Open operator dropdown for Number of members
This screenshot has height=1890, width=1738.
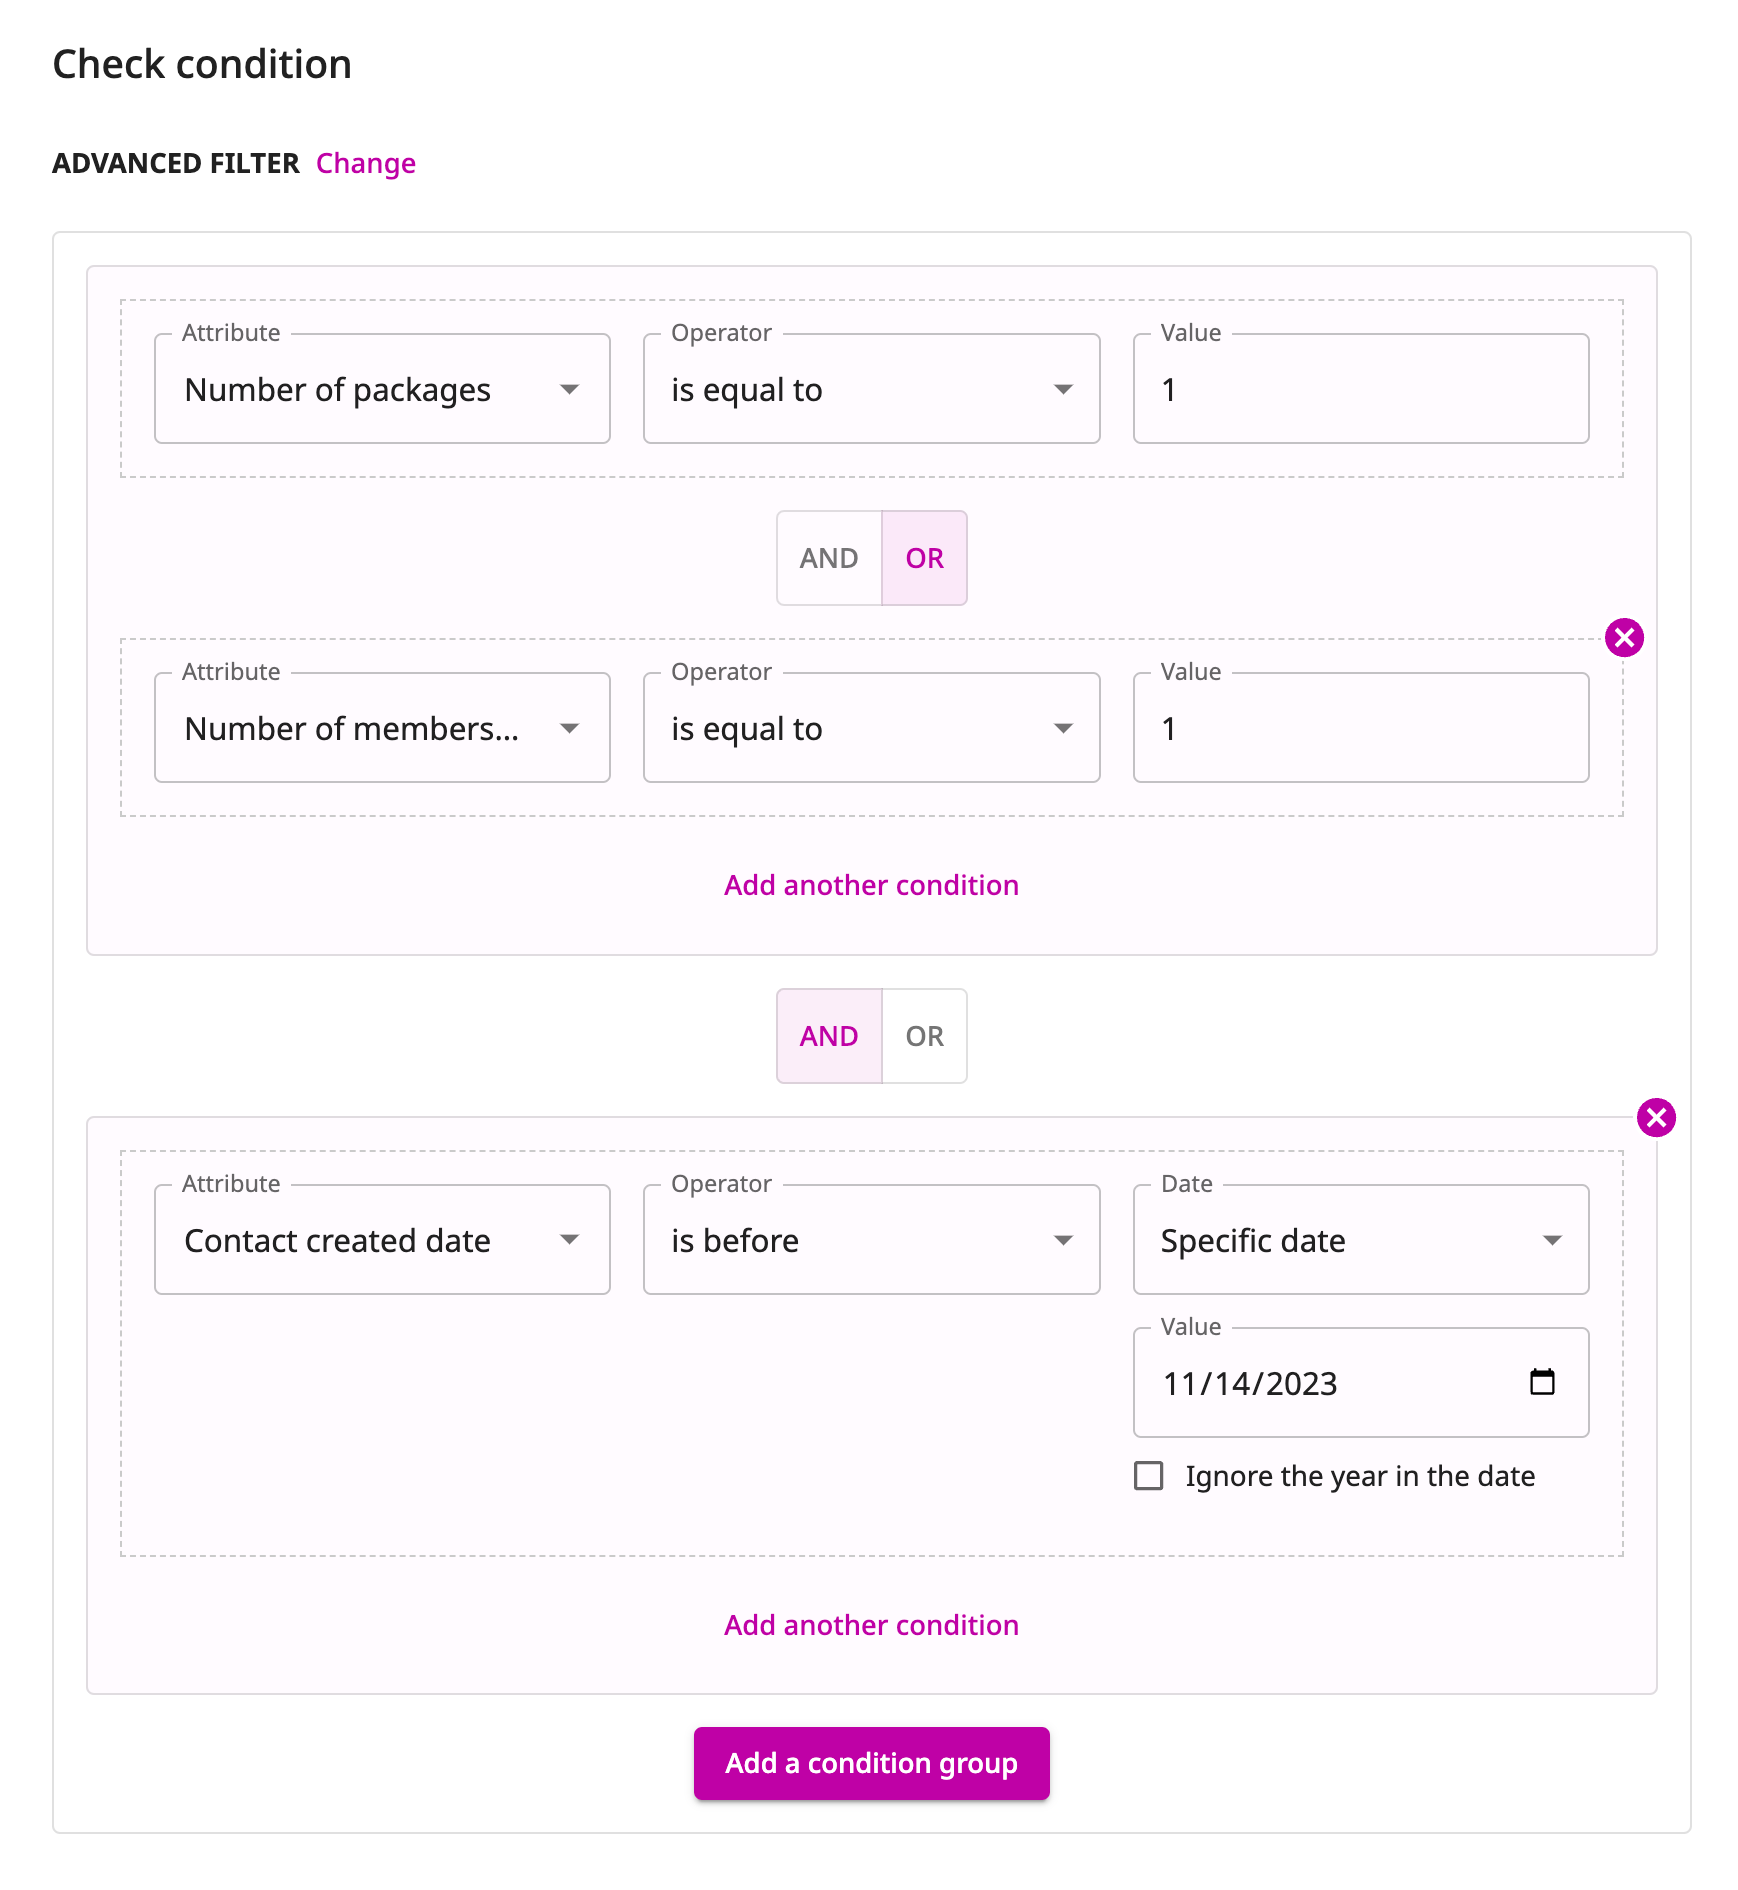[871, 728]
